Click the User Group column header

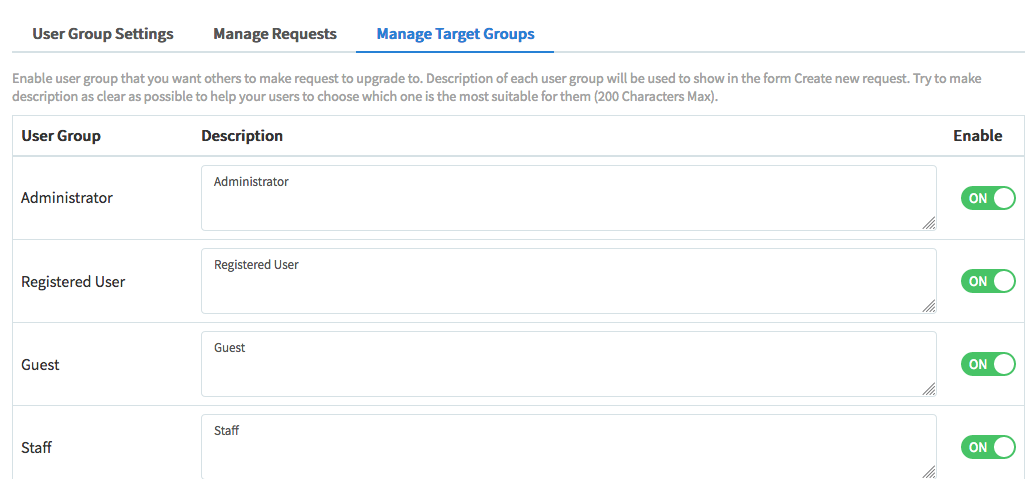coord(61,136)
